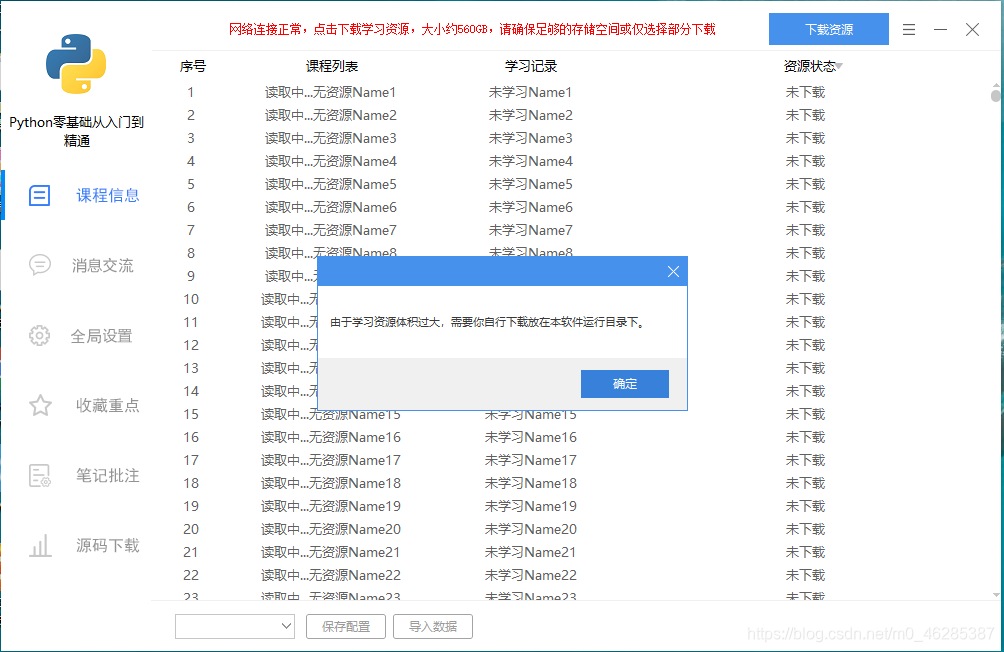Click the notes annotation icon

click(40, 476)
